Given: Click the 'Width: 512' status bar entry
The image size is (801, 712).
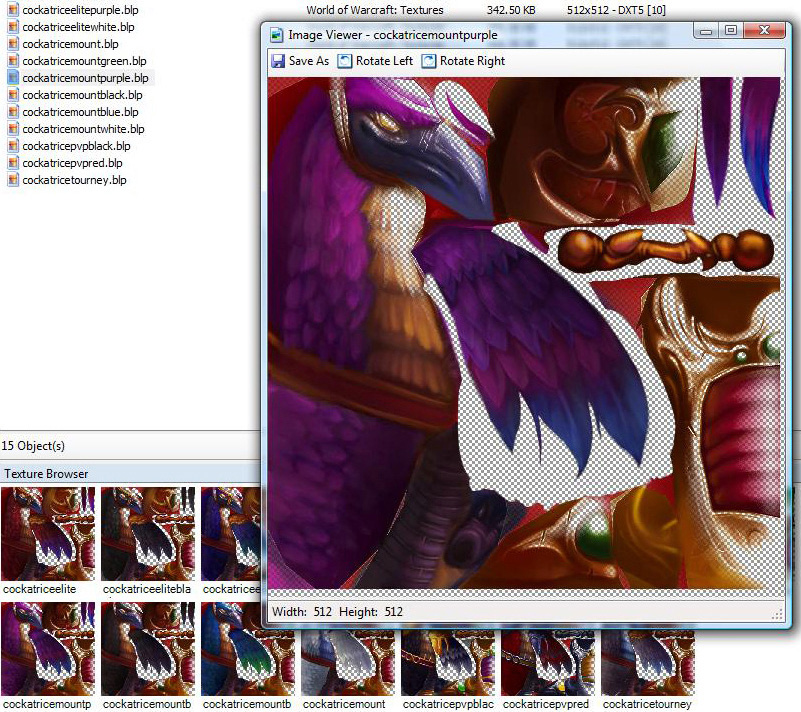Looking at the screenshot, I should (302, 612).
